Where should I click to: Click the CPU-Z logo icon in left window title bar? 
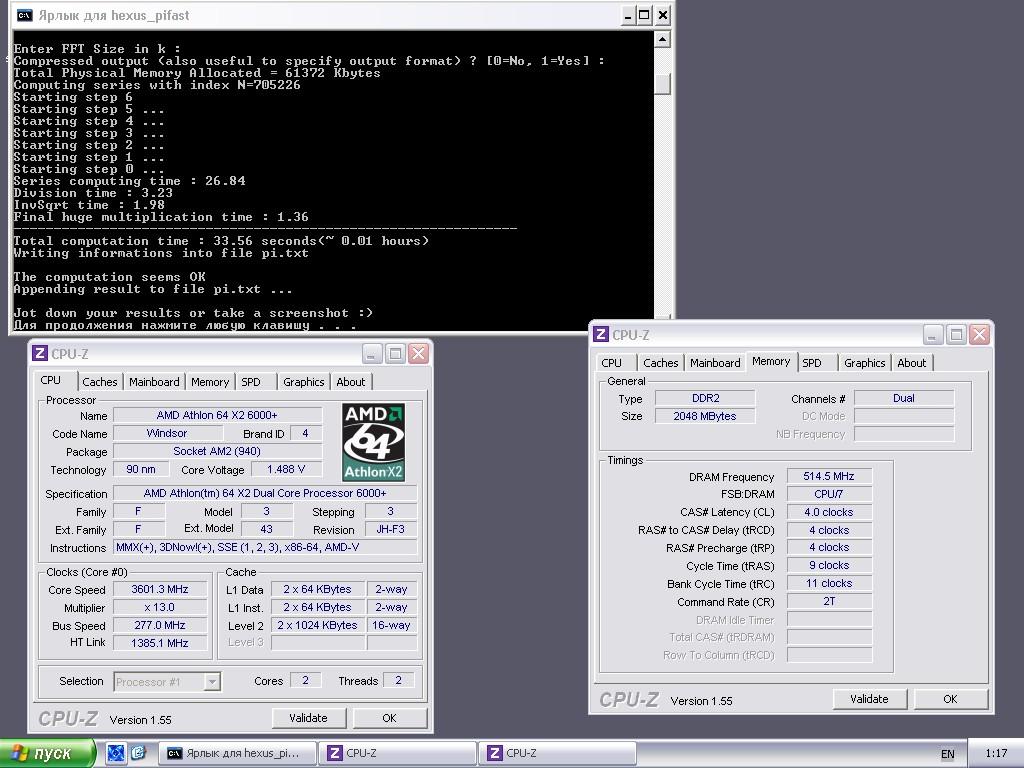pyautogui.click(x=40, y=353)
